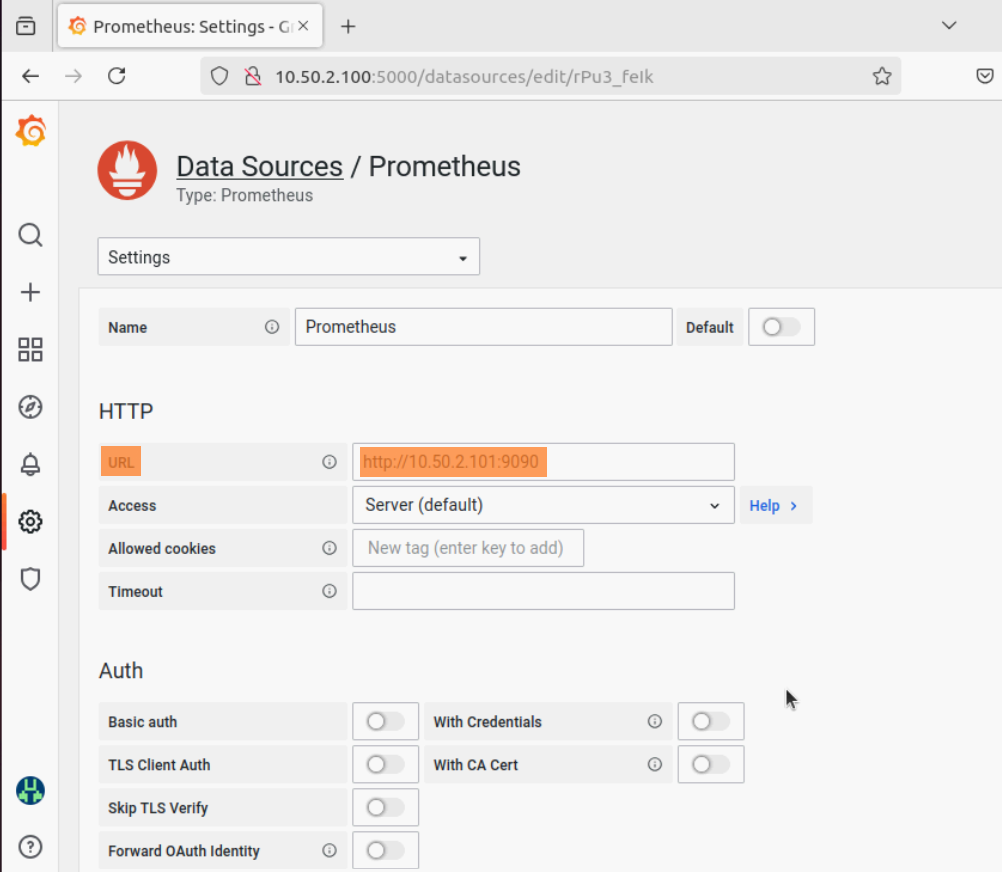Bookmark this page with the star icon
Image resolution: width=1002 pixels, height=872 pixels.
pos(882,76)
